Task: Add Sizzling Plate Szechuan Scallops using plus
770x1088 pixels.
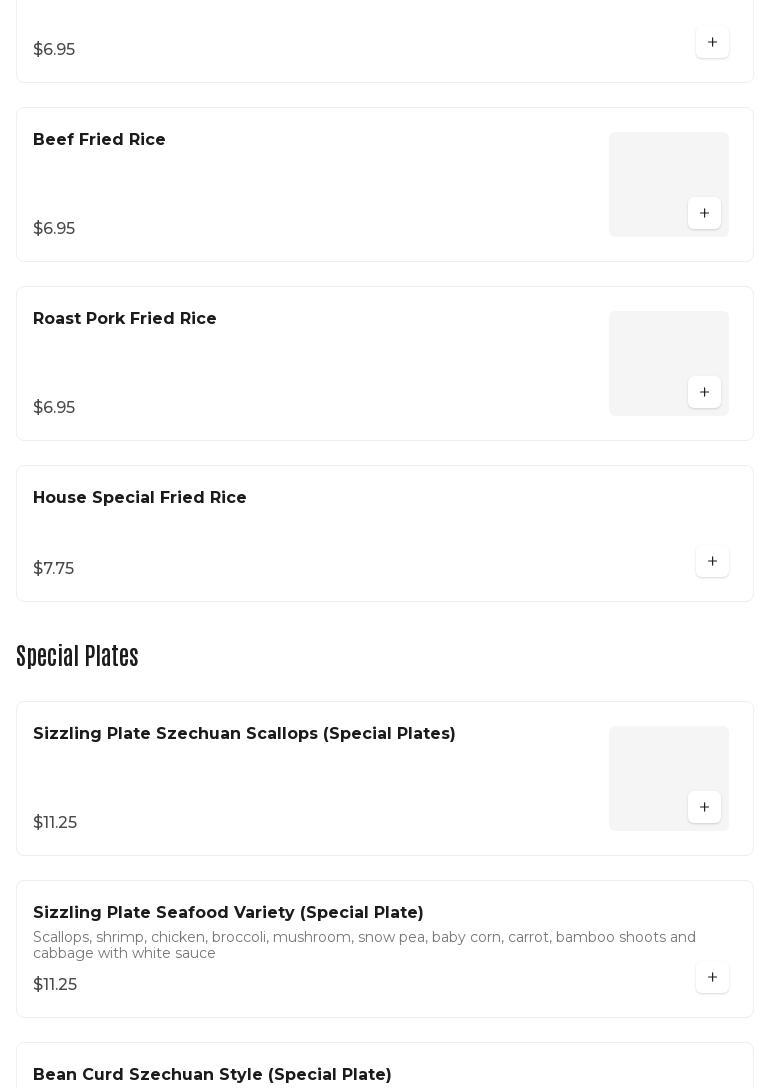Action: pos(704,808)
